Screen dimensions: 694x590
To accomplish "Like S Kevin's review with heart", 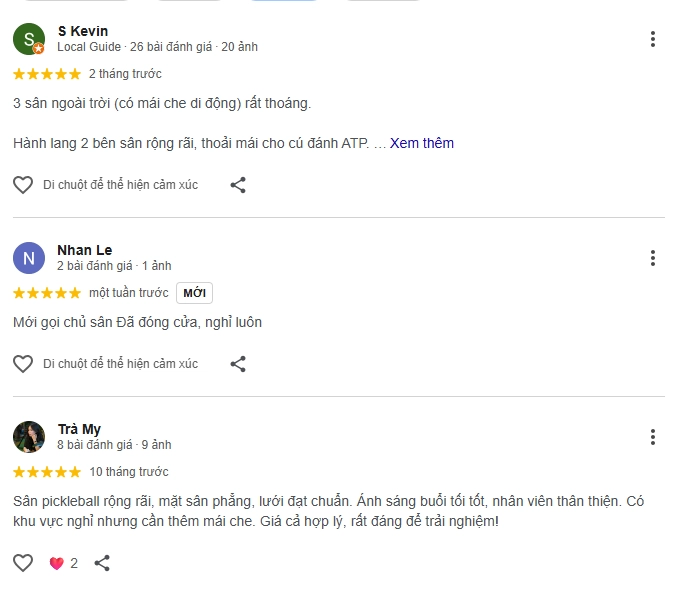I will 23,185.
